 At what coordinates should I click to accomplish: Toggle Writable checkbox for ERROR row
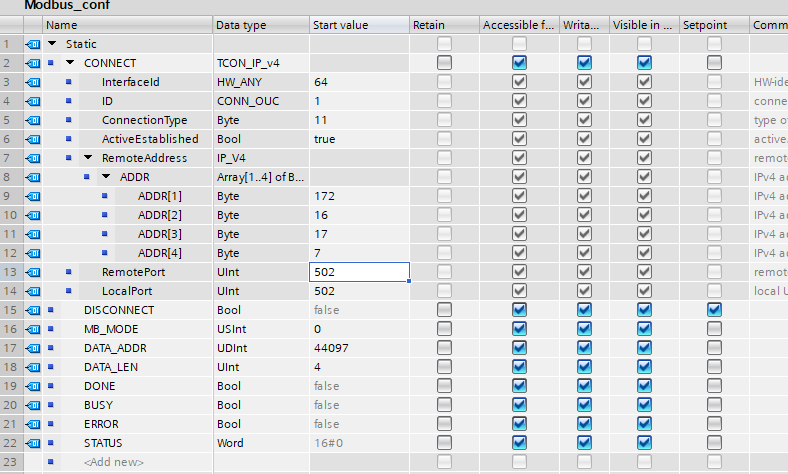point(584,424)
